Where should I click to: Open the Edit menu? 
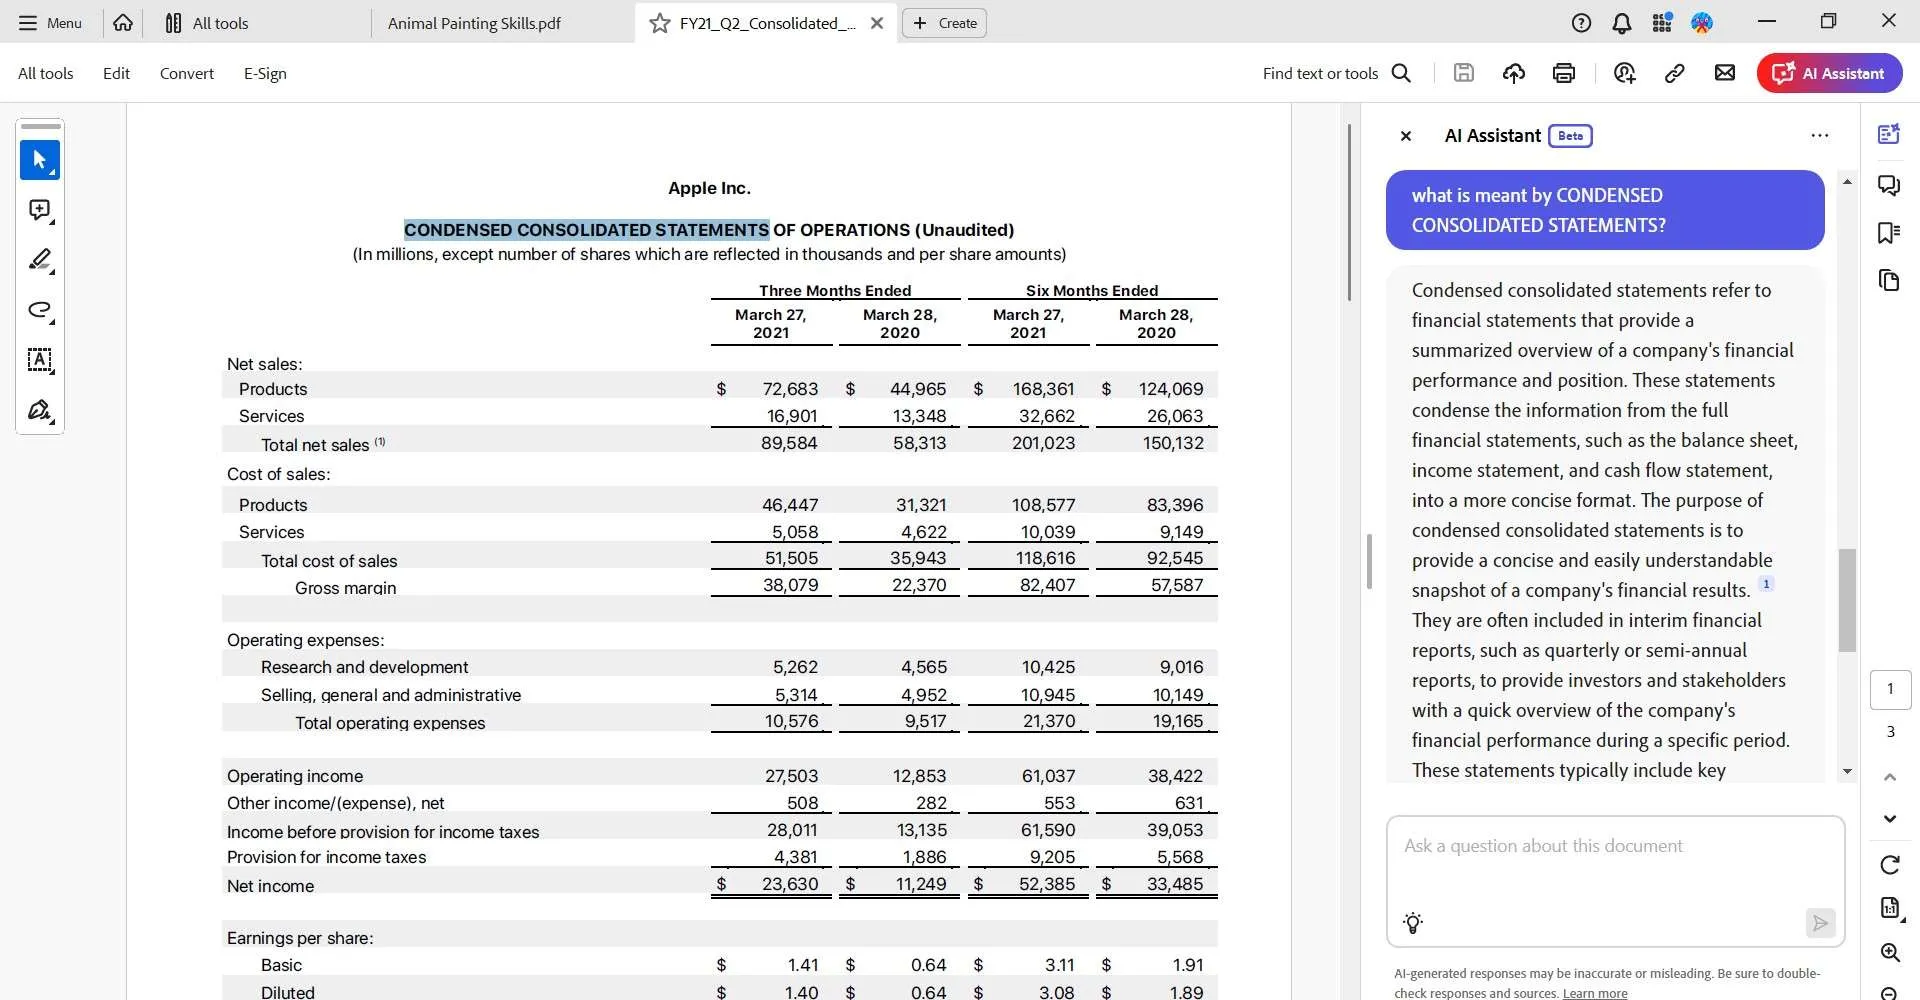[x=116, y=73]
